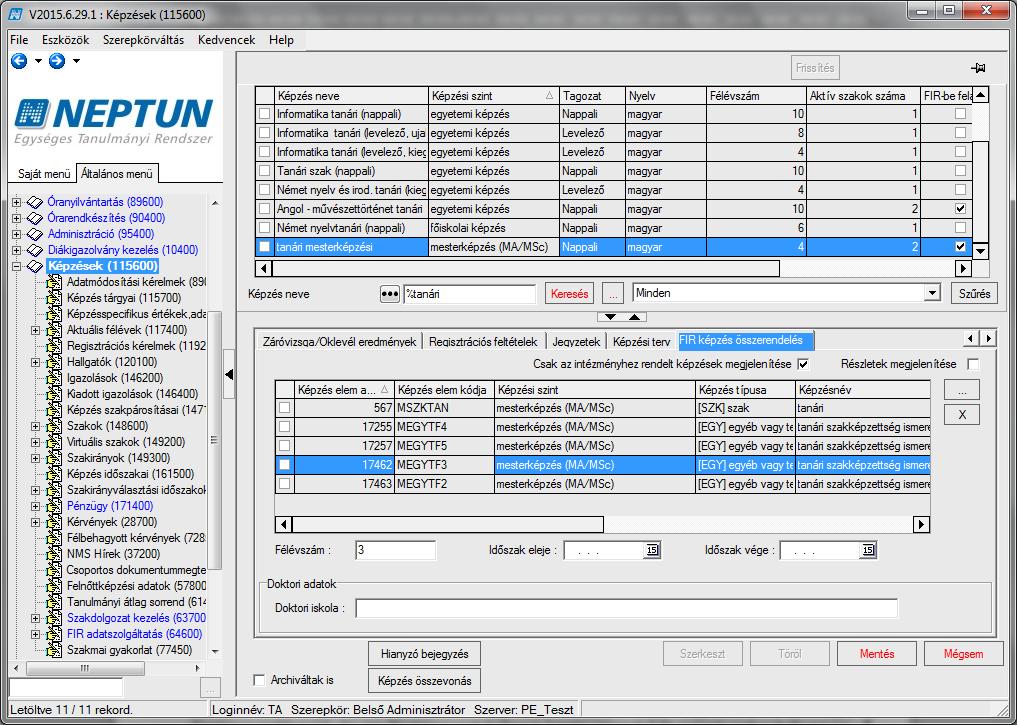Viewport: 1017px width, 725px height.
Task: Collapse the Képzések (115600) tree node
Action: [16, 267]
